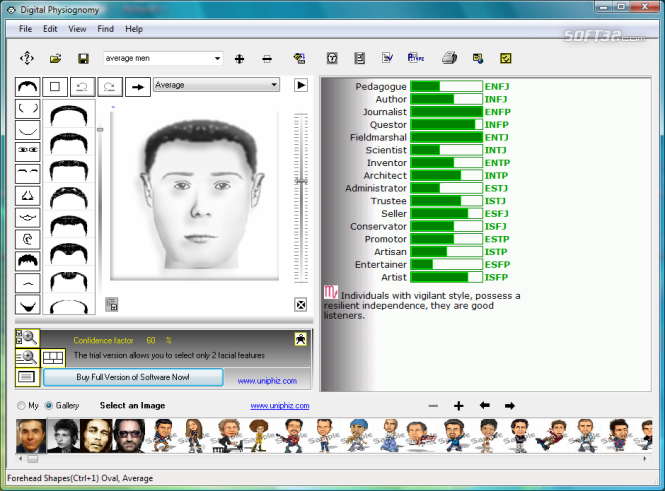Click the document page toolbar icon
Image resolution: width=665 pixels, height=491 pixels.
coord(360,58)
